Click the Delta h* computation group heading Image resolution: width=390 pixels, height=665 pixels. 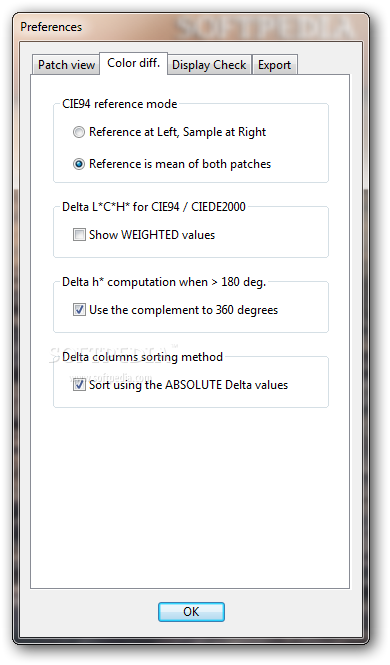tap(164, 282)
